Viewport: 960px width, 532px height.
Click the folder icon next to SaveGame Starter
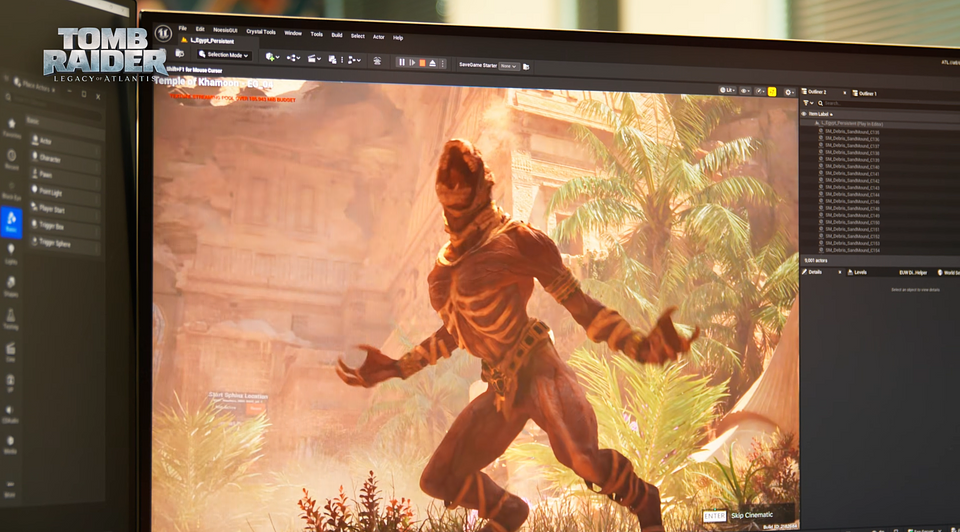[x=526, y=67]
